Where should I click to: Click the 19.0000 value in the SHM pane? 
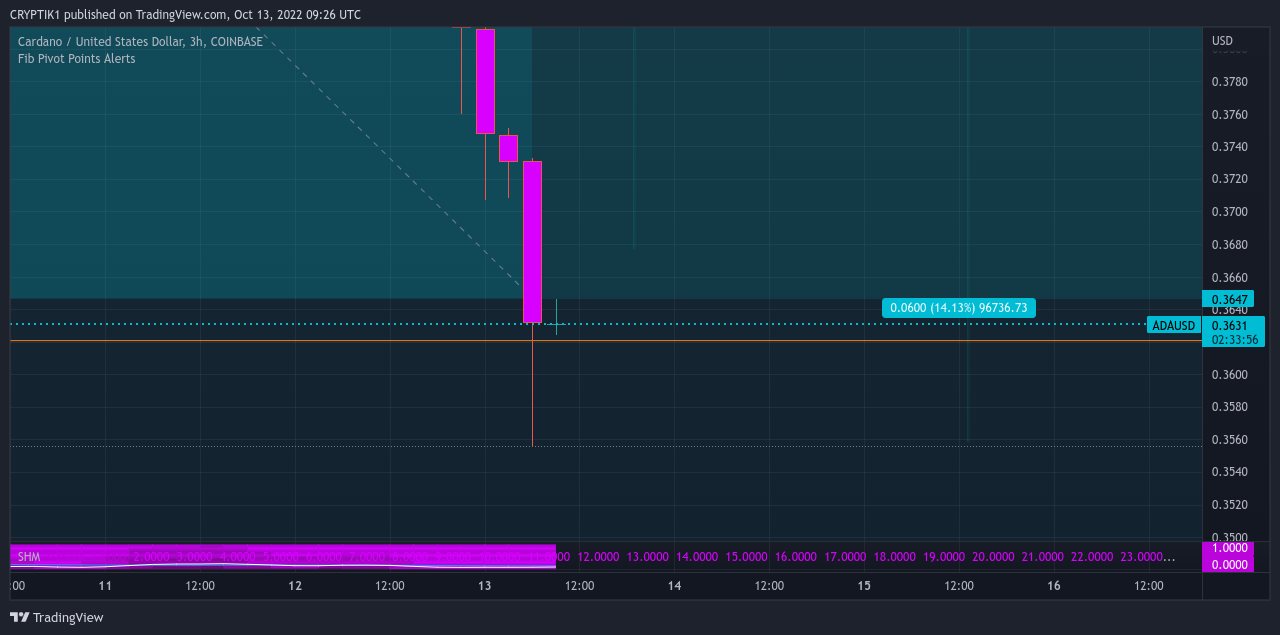point(944,556)
